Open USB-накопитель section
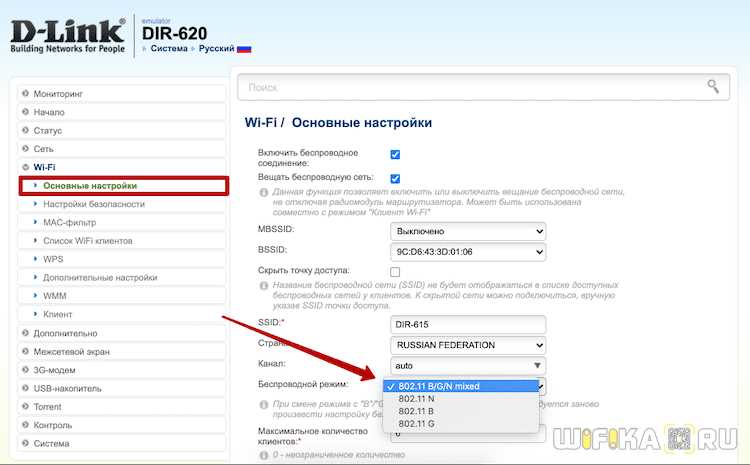The height and width of the screenshot is (465, 750). pos(122,388)
